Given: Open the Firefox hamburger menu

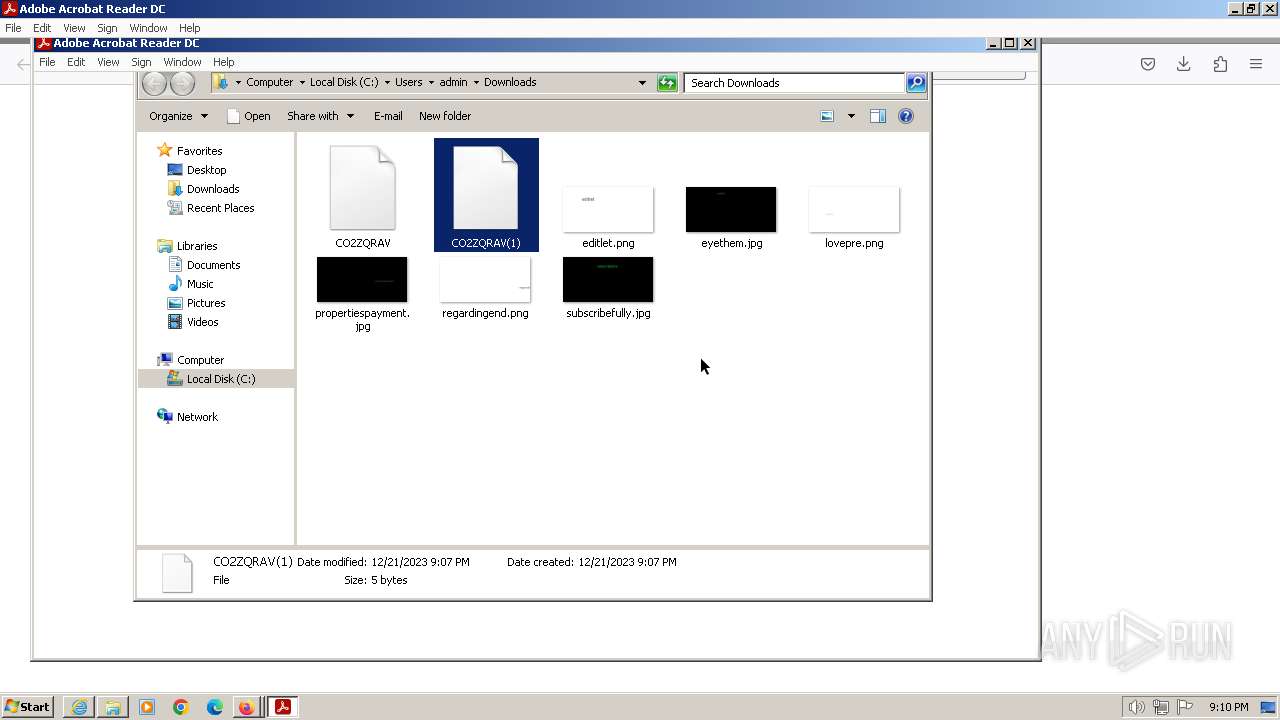Looking at the screenshot, I should [1256, 64].
